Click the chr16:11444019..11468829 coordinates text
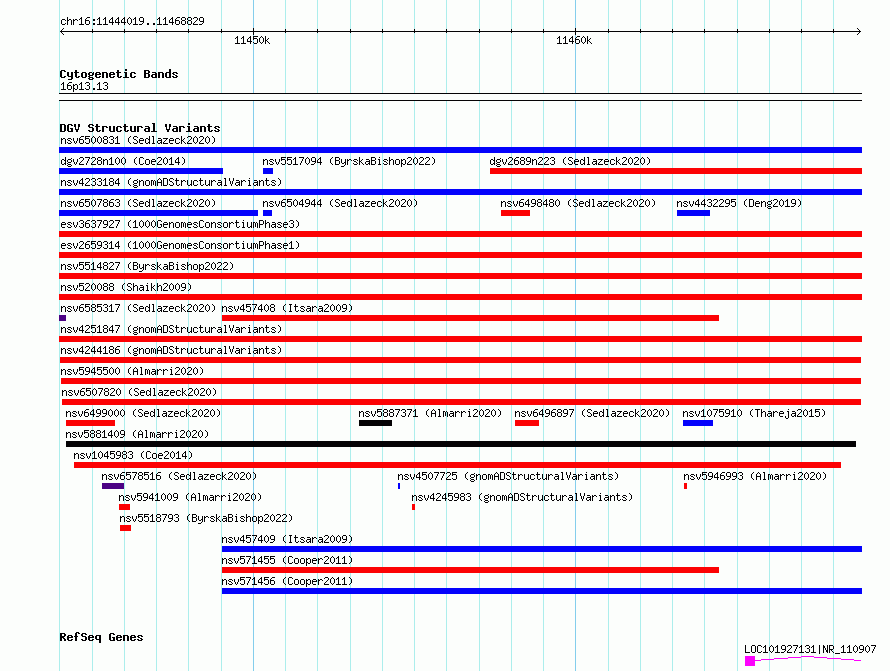Screen dimensions: 890x671 [x=132, y=21]
